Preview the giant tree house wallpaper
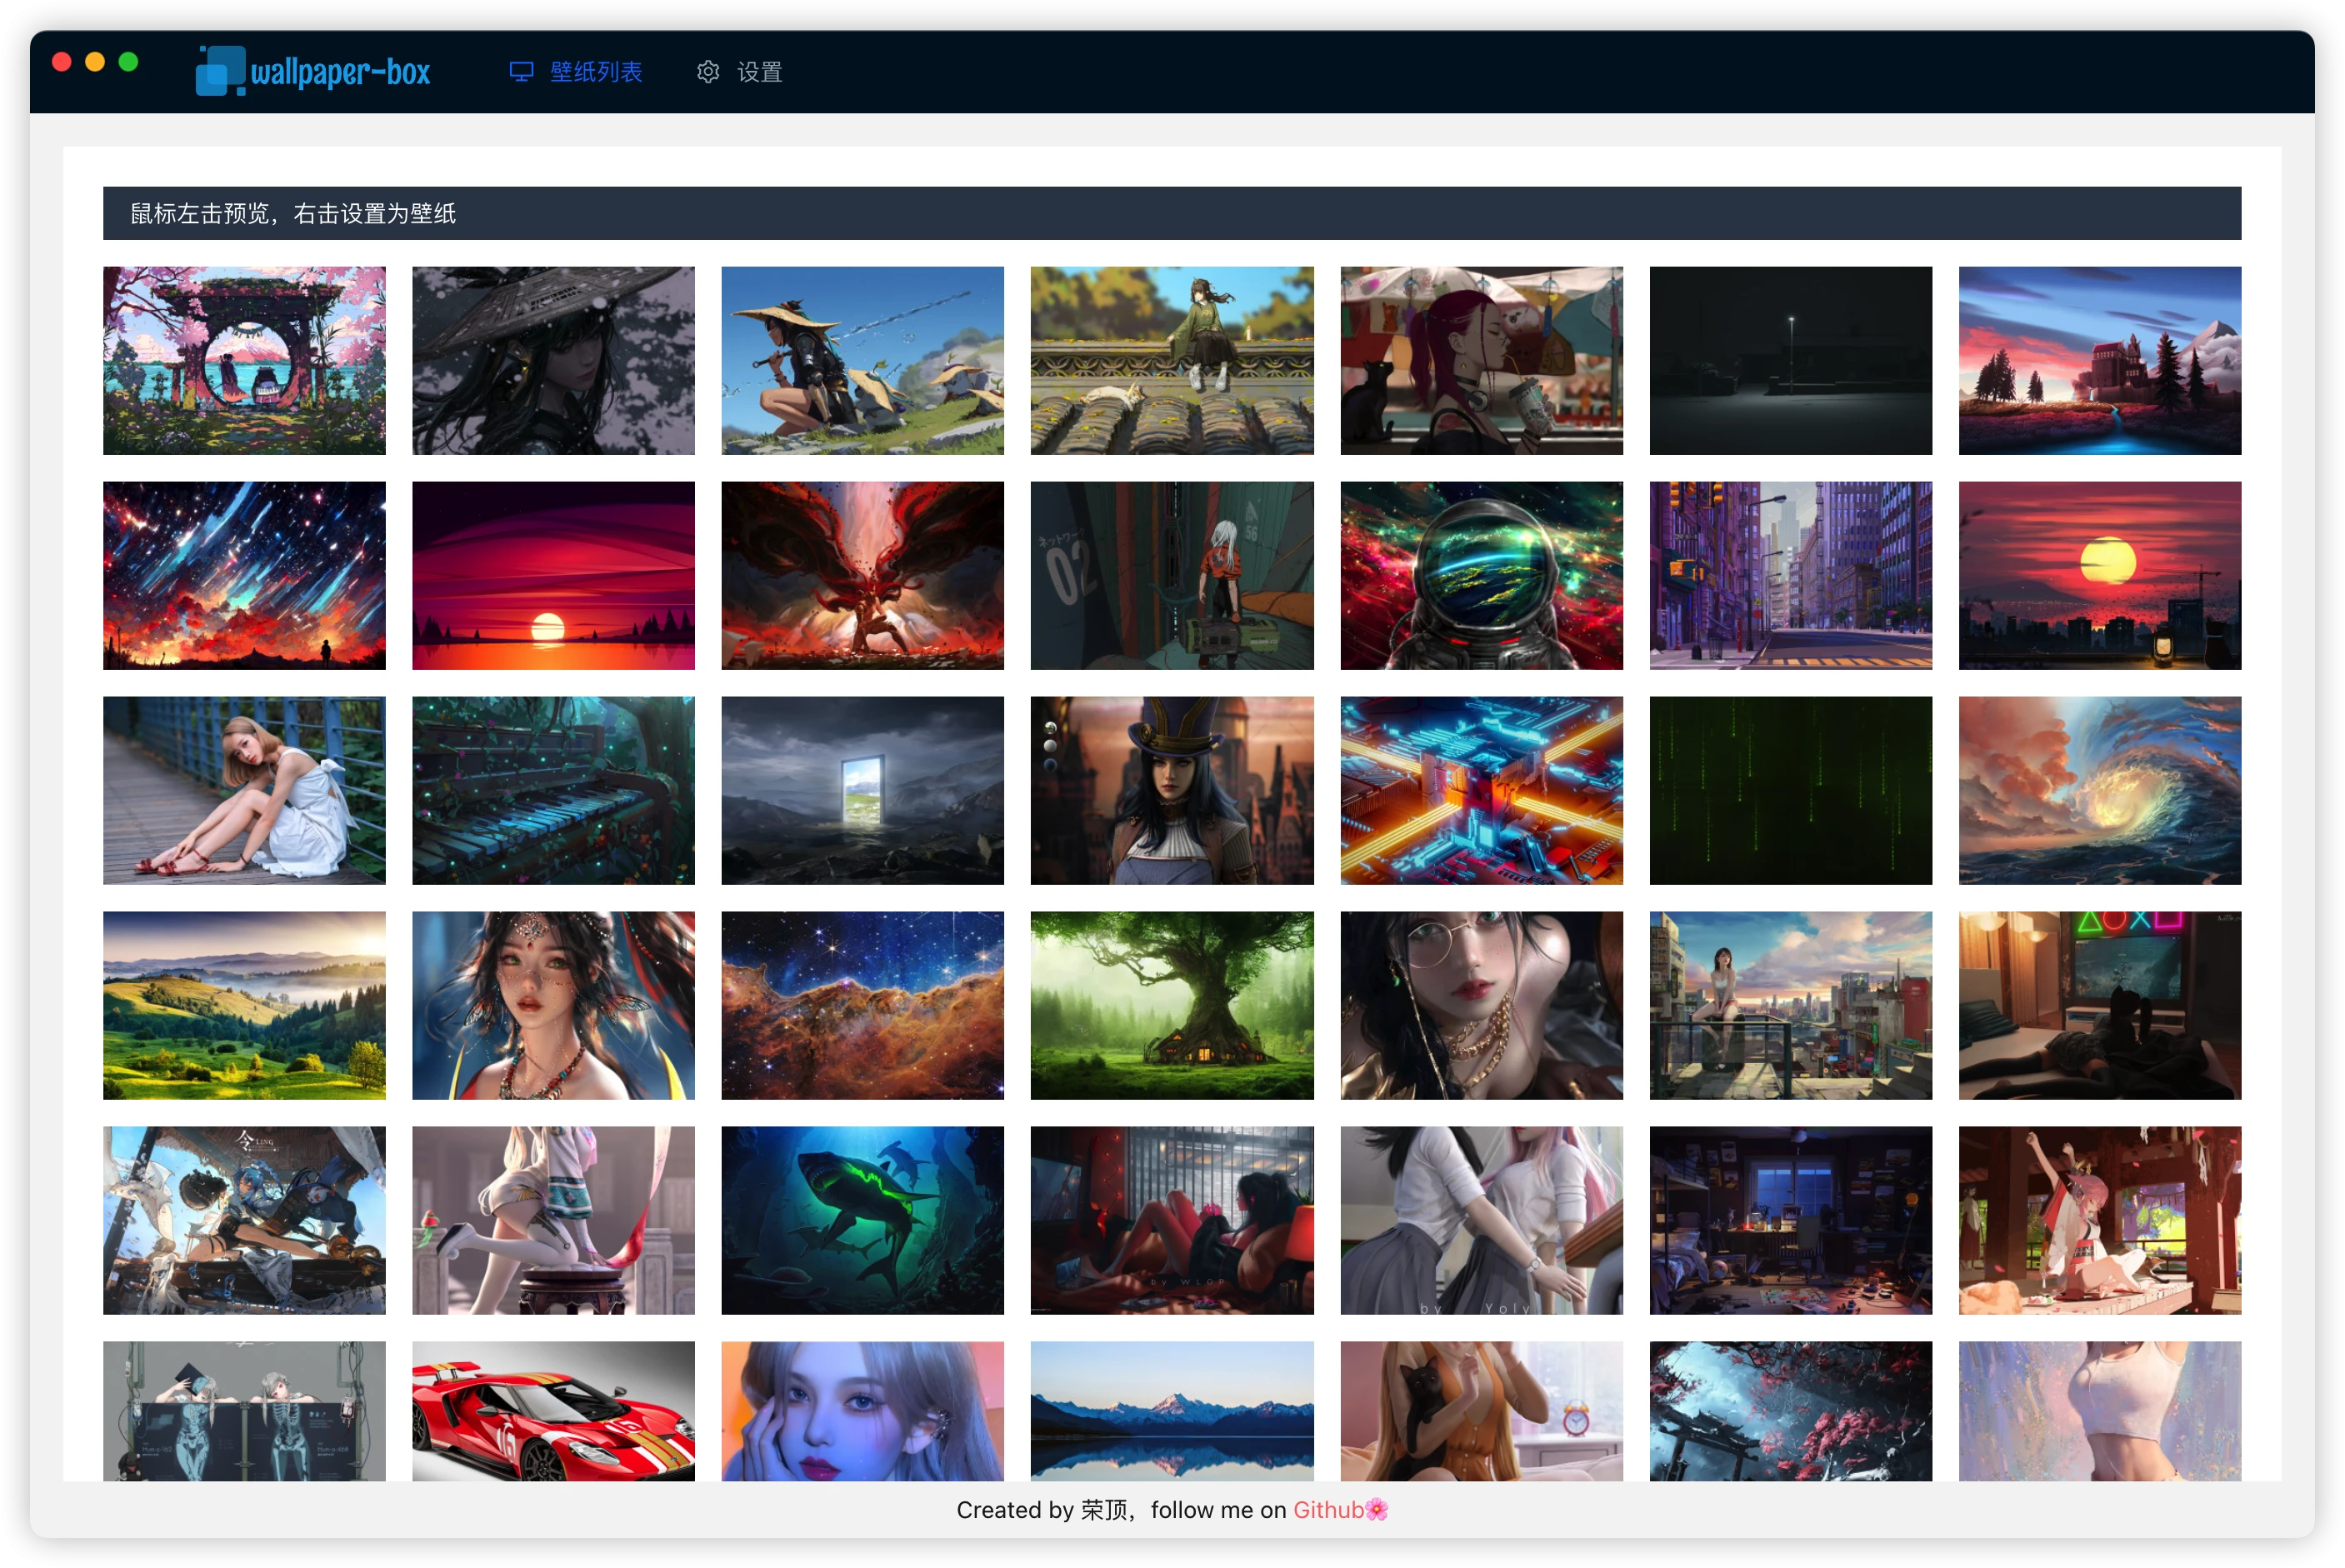Viewport: 2345px width, 1568px height. [1172, 1006]
